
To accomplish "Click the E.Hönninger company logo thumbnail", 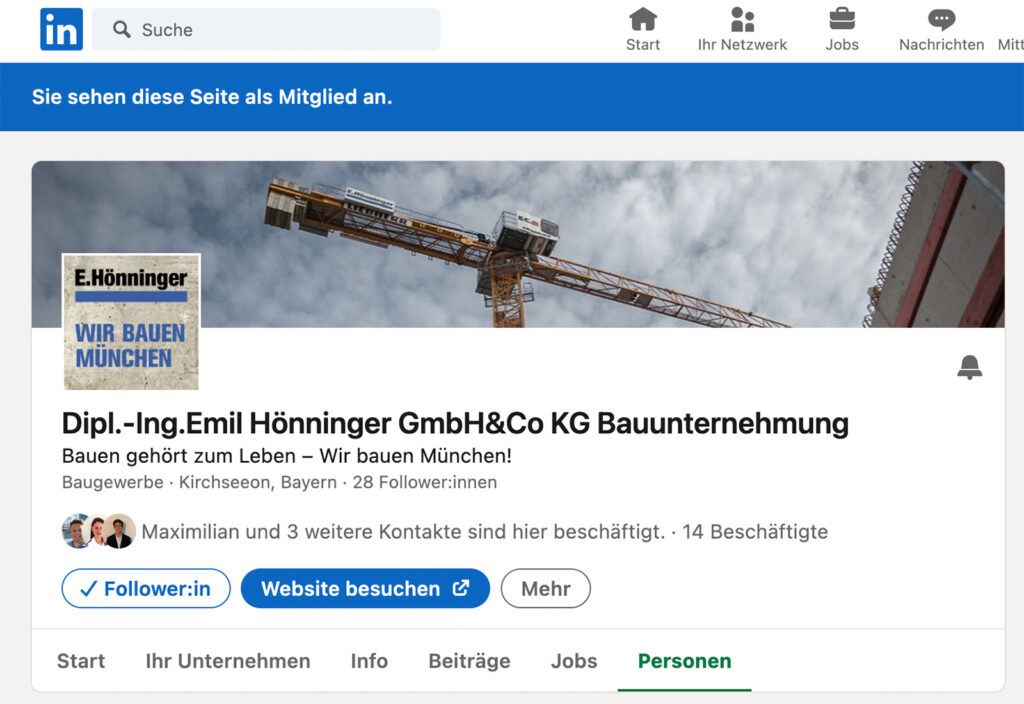I will click(131, 322).
